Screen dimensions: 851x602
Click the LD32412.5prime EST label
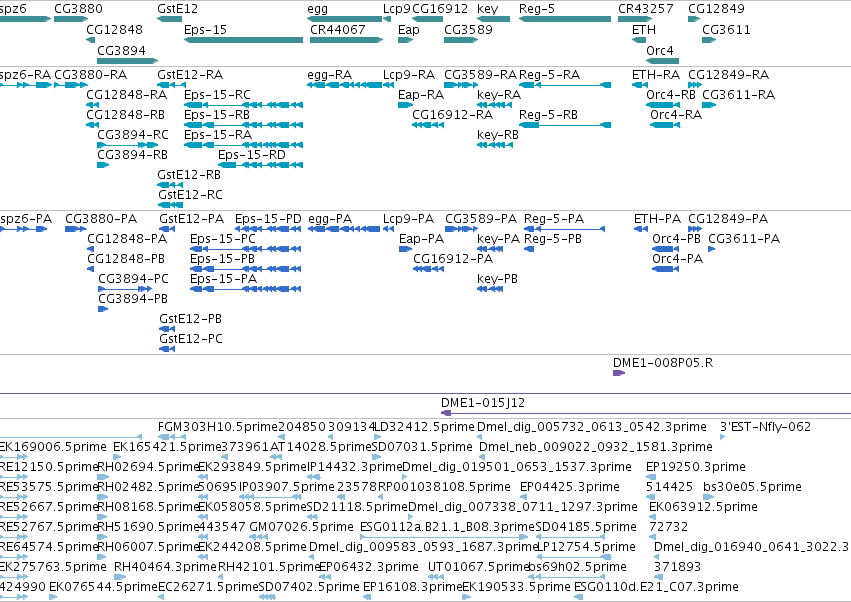pyautogui.click(x=424, y=427)
